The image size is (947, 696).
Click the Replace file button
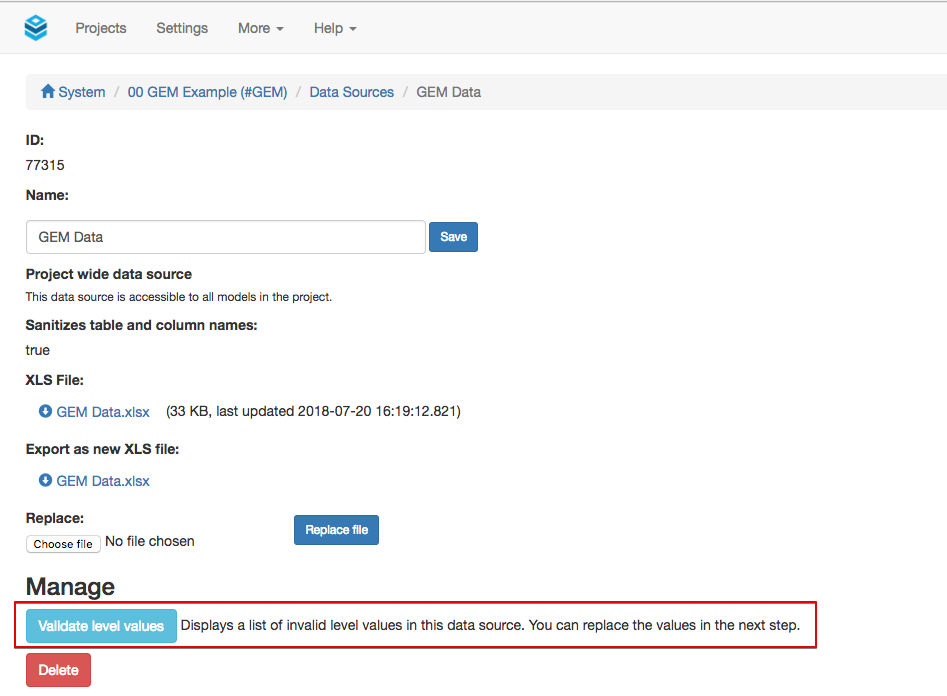click(336, 530)
